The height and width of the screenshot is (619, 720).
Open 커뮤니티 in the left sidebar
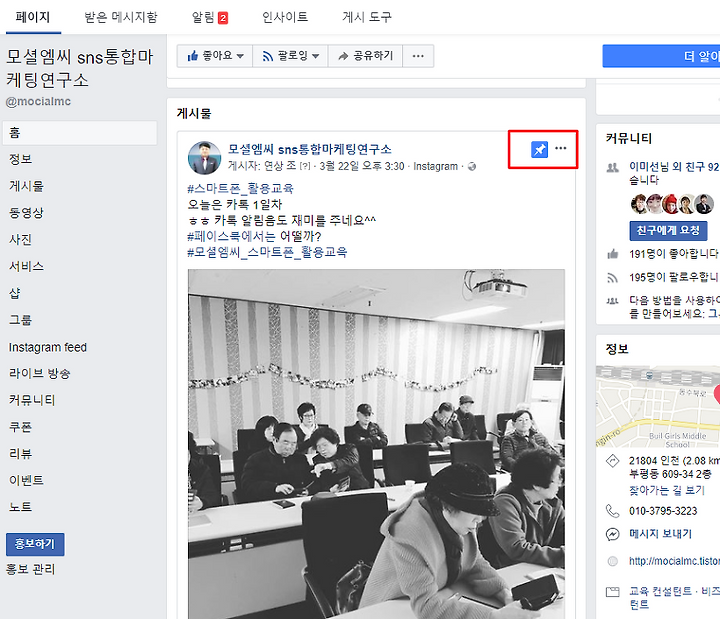(32, 400)
